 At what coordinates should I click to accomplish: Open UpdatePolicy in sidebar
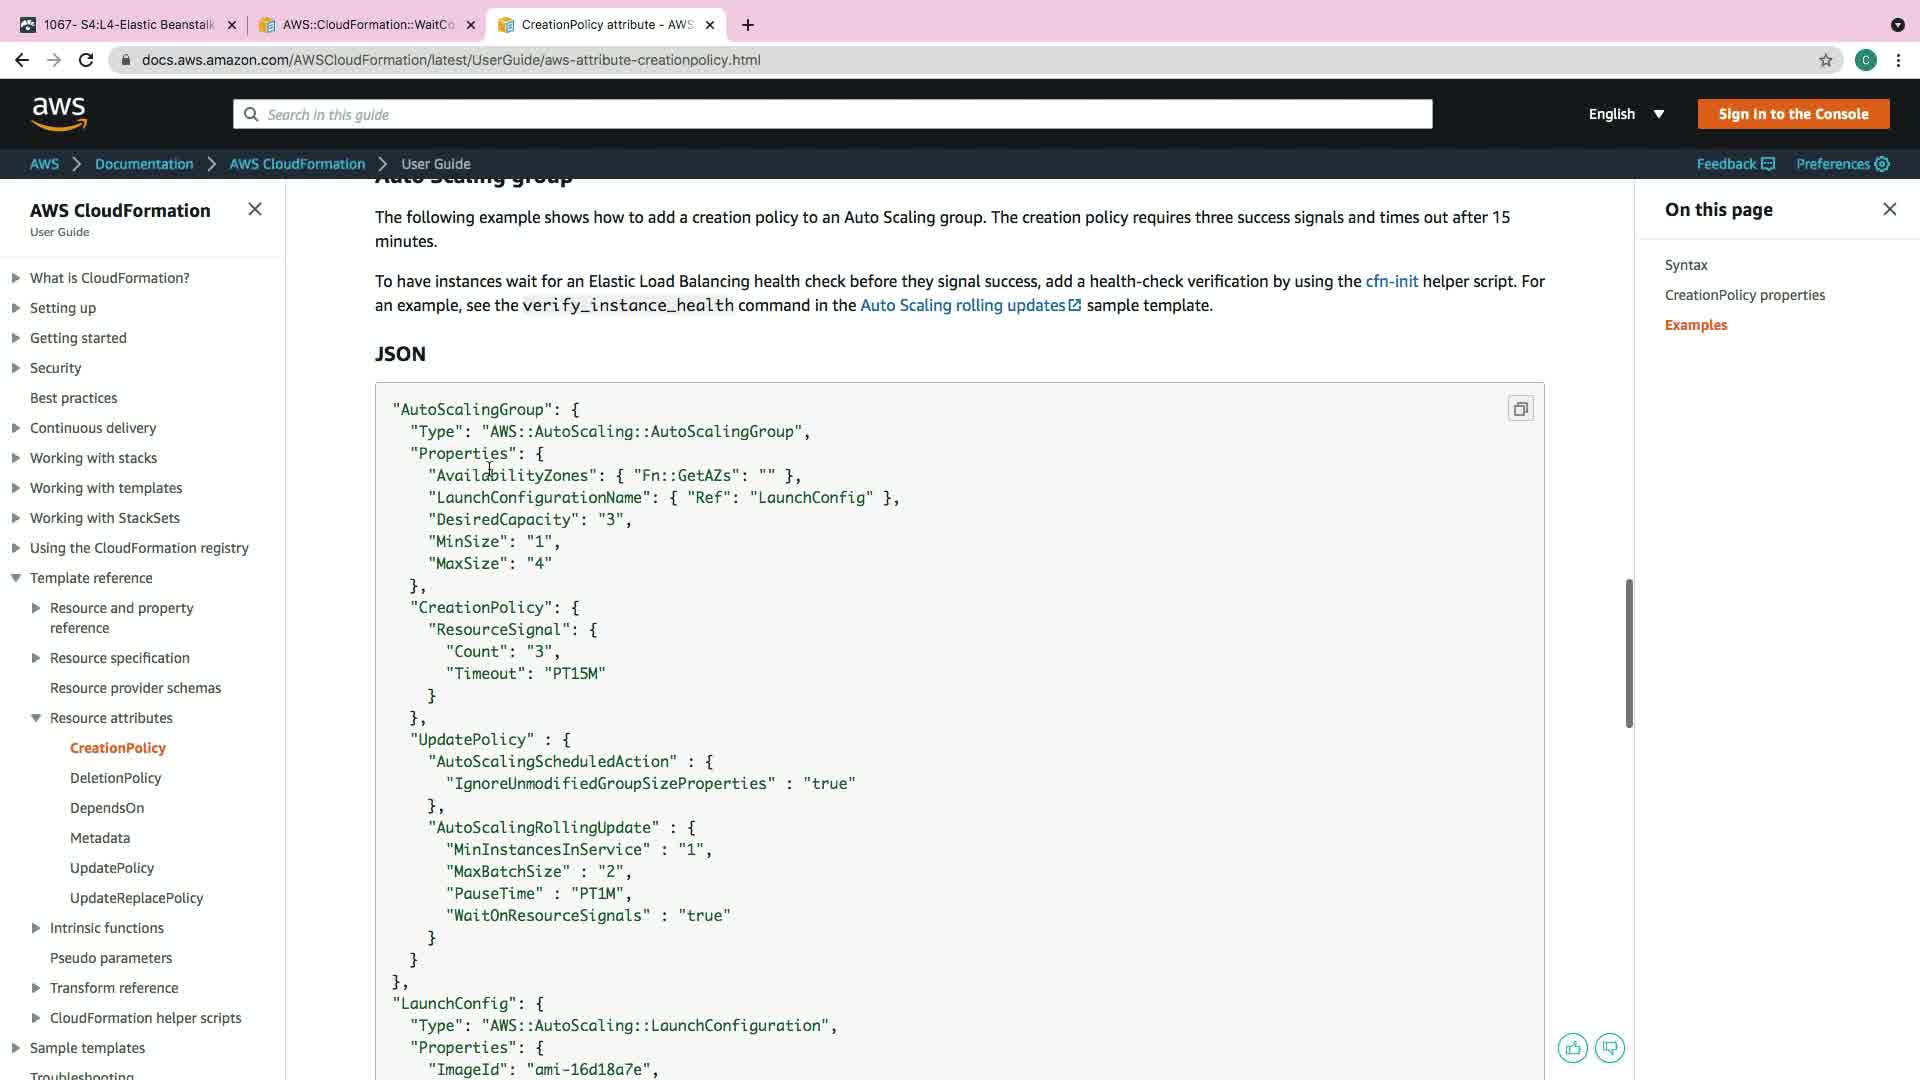point(112,868)
